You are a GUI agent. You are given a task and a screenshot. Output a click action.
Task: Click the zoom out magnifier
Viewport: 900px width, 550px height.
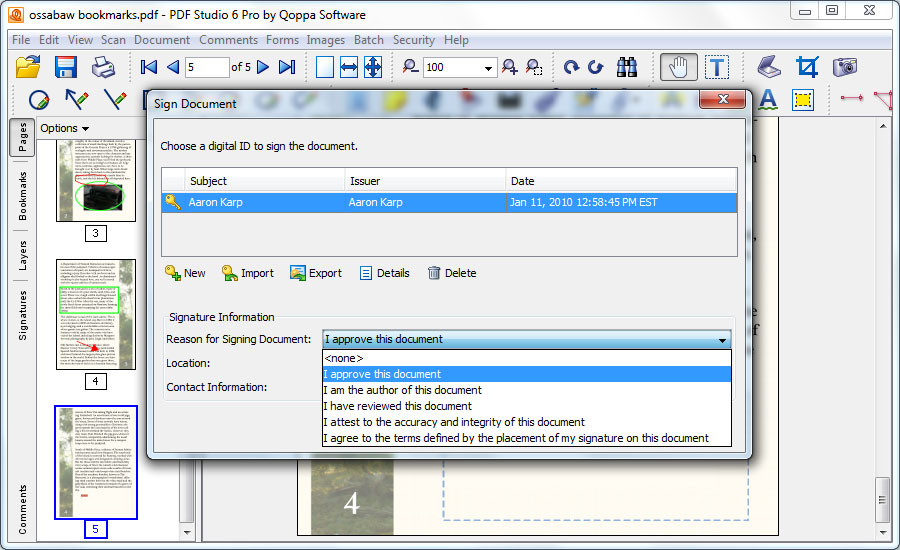(410, 67)
